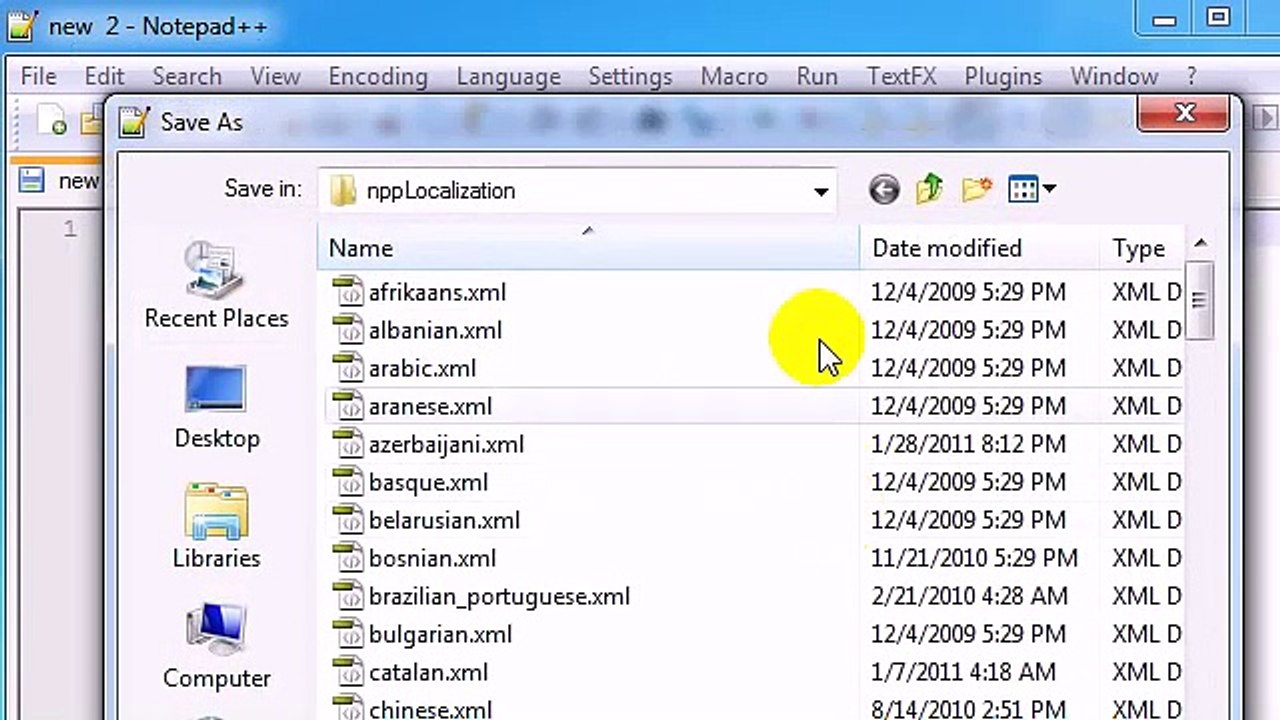Click the file list scrollbar up arrow
Viewport: 1280px width, 720px height.
click(x=1200, y=243)
